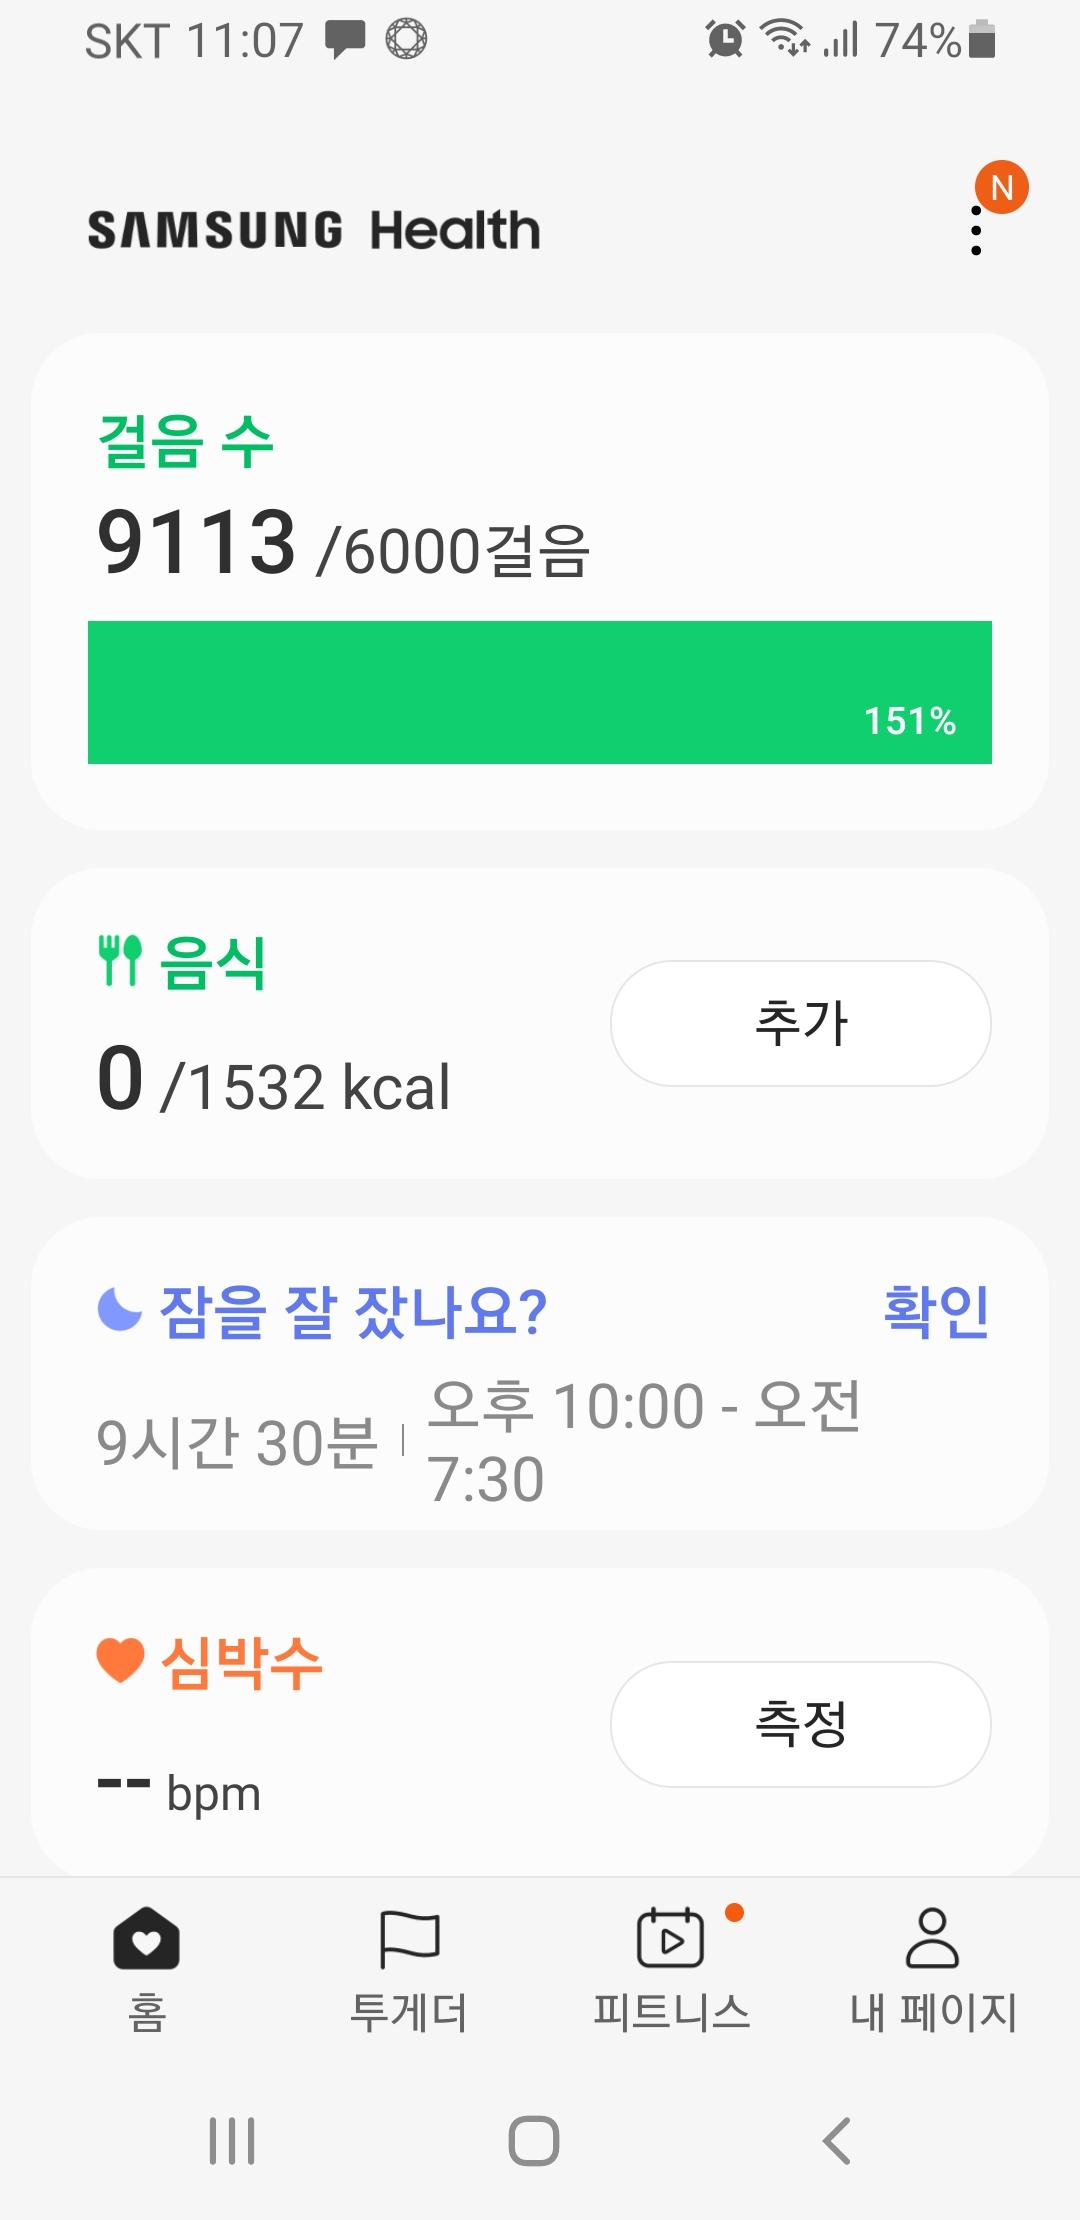Tap the 0 /1532 kcal food intake value

(x=274, y=1080)
